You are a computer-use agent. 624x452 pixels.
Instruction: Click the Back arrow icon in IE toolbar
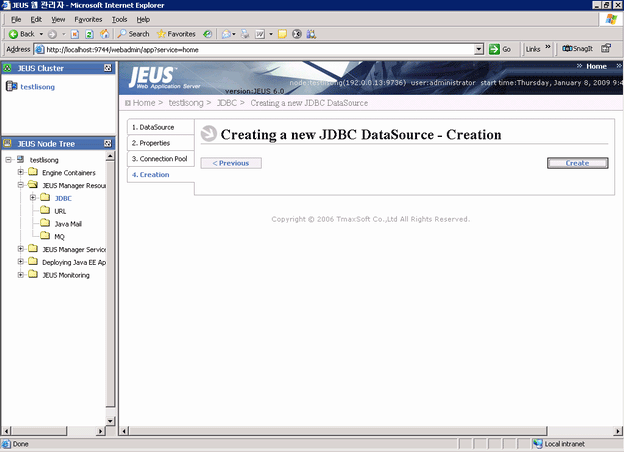click(14, 34)
